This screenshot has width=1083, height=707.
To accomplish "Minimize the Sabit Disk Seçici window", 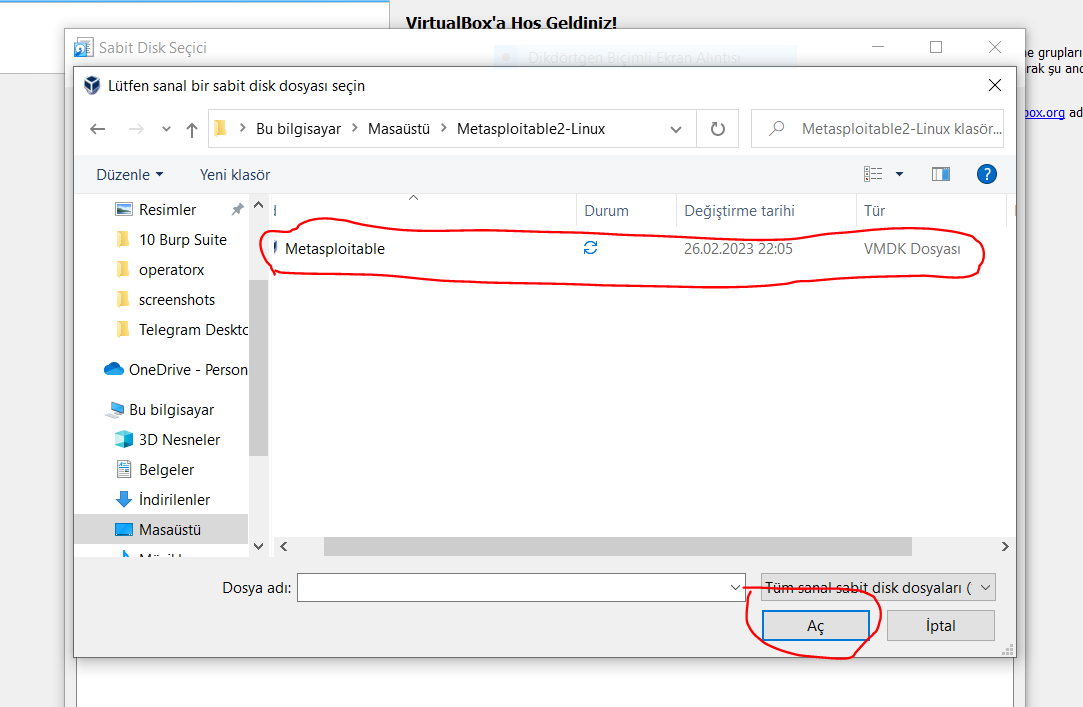I will 878,47.
